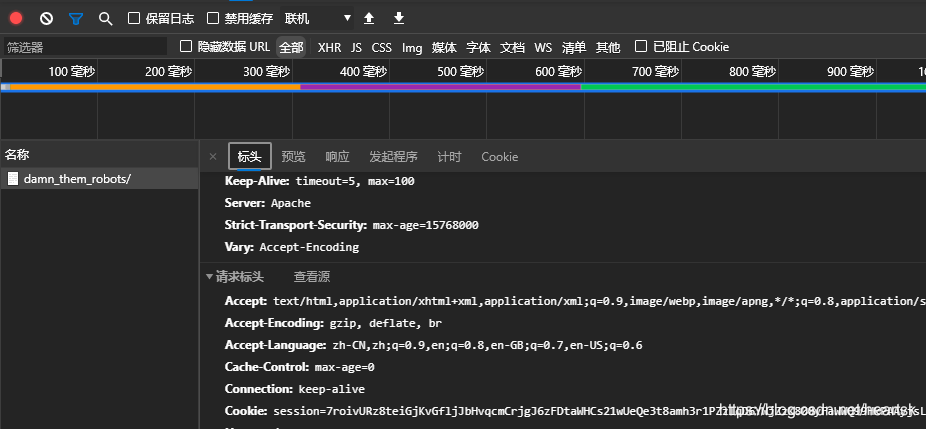Click the 名称 column header
Screen dimensions: 926x429
(99, 155)
